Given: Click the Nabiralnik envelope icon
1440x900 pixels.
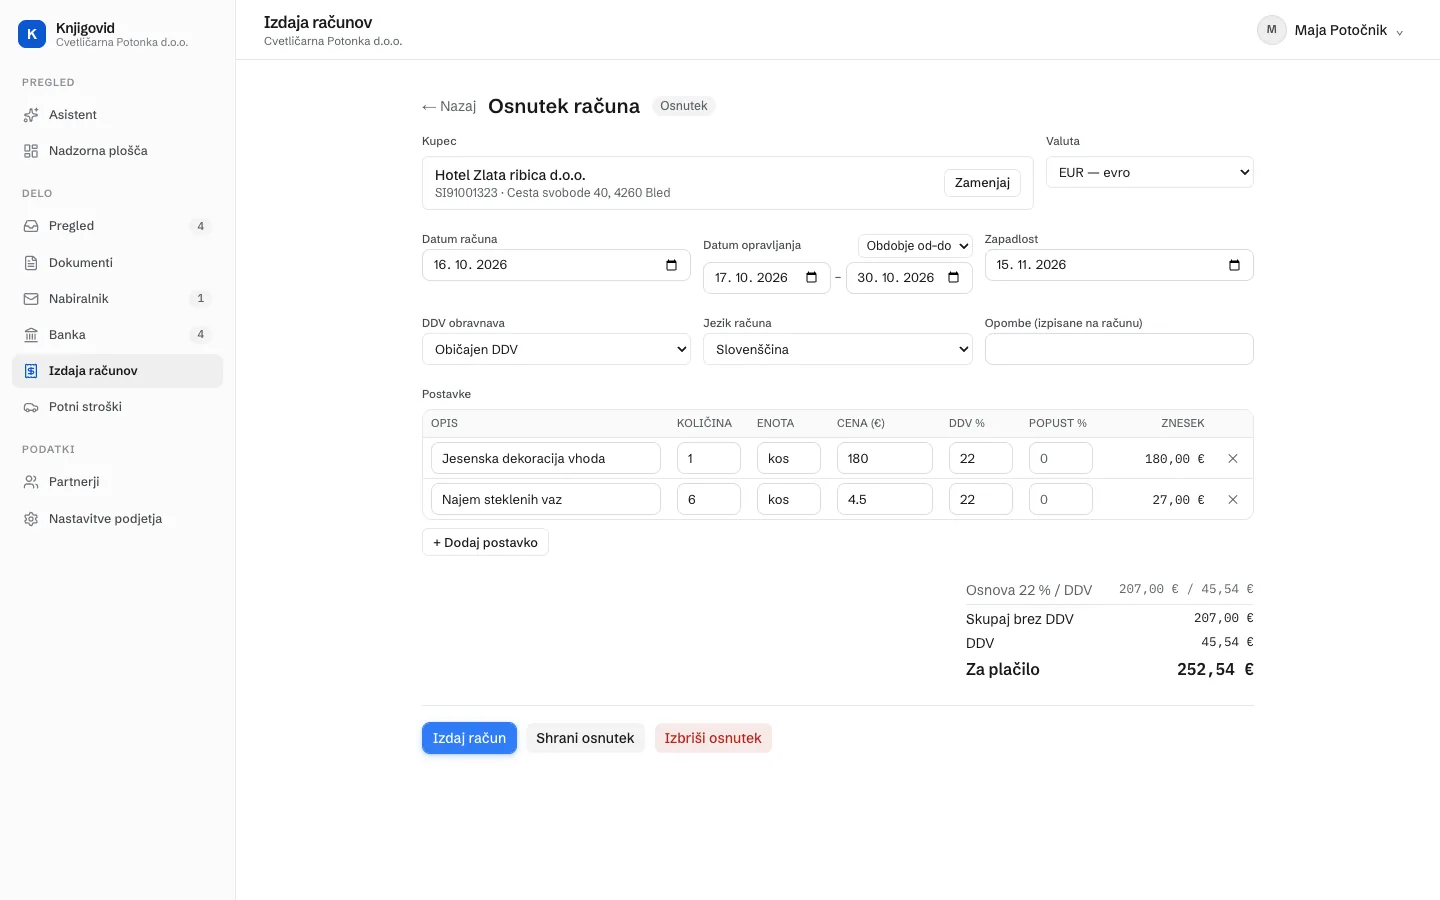Looking at the screenshot, I should 31,299.
